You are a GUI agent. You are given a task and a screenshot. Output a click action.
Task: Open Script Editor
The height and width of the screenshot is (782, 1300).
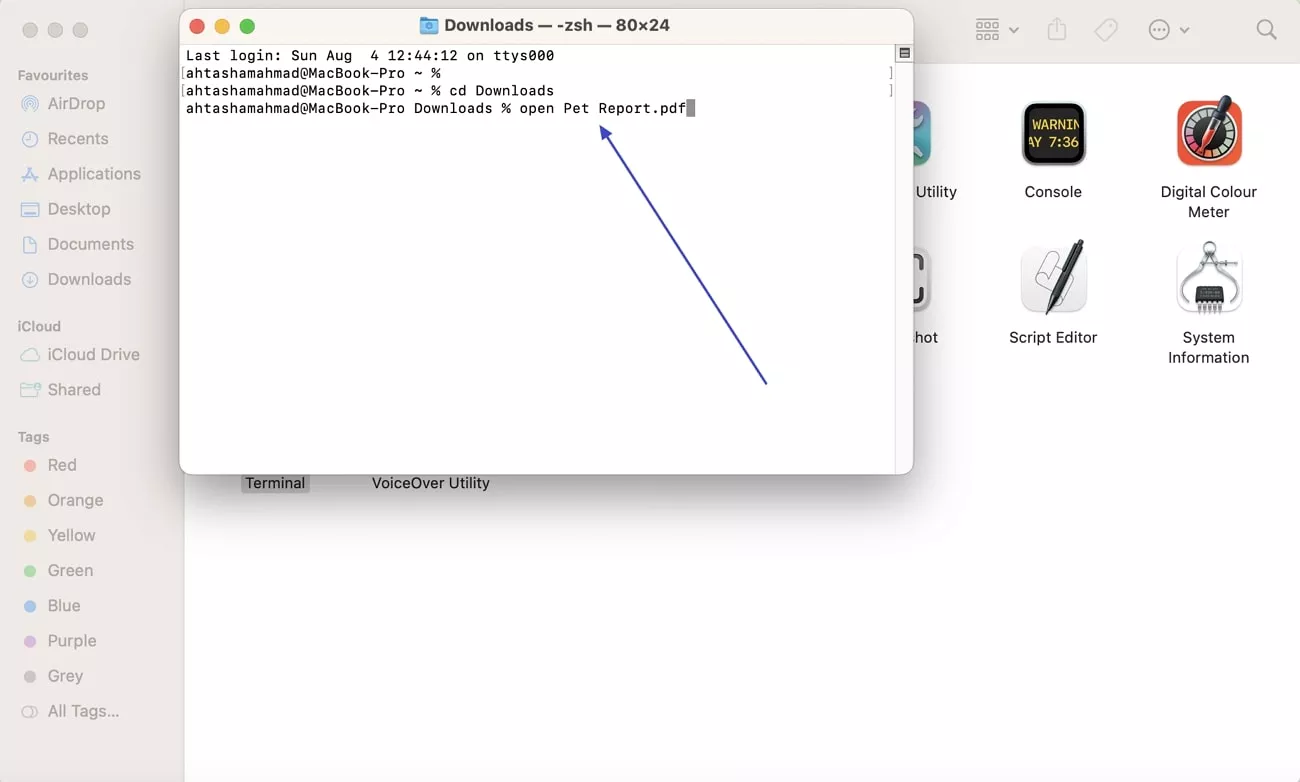pos(1053,277)
